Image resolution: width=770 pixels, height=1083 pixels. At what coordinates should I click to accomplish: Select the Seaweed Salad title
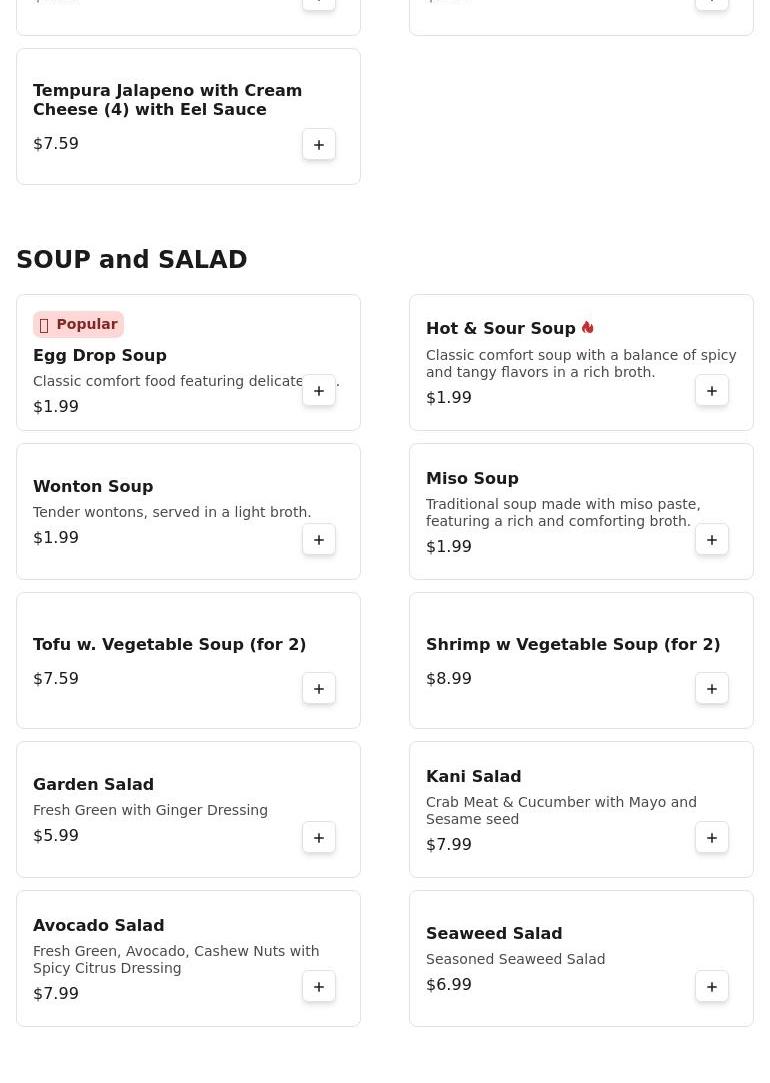click(494, 933)
